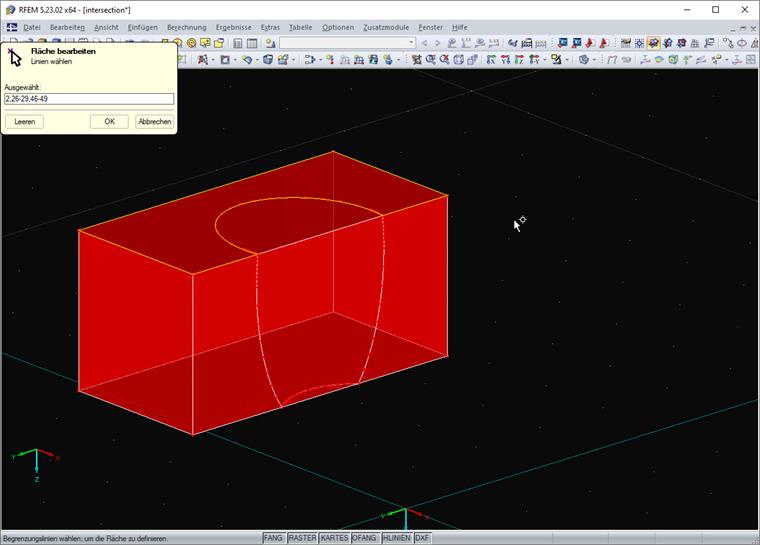Open the Berechnung menu

pyautogui.click(x=187, y=27)
